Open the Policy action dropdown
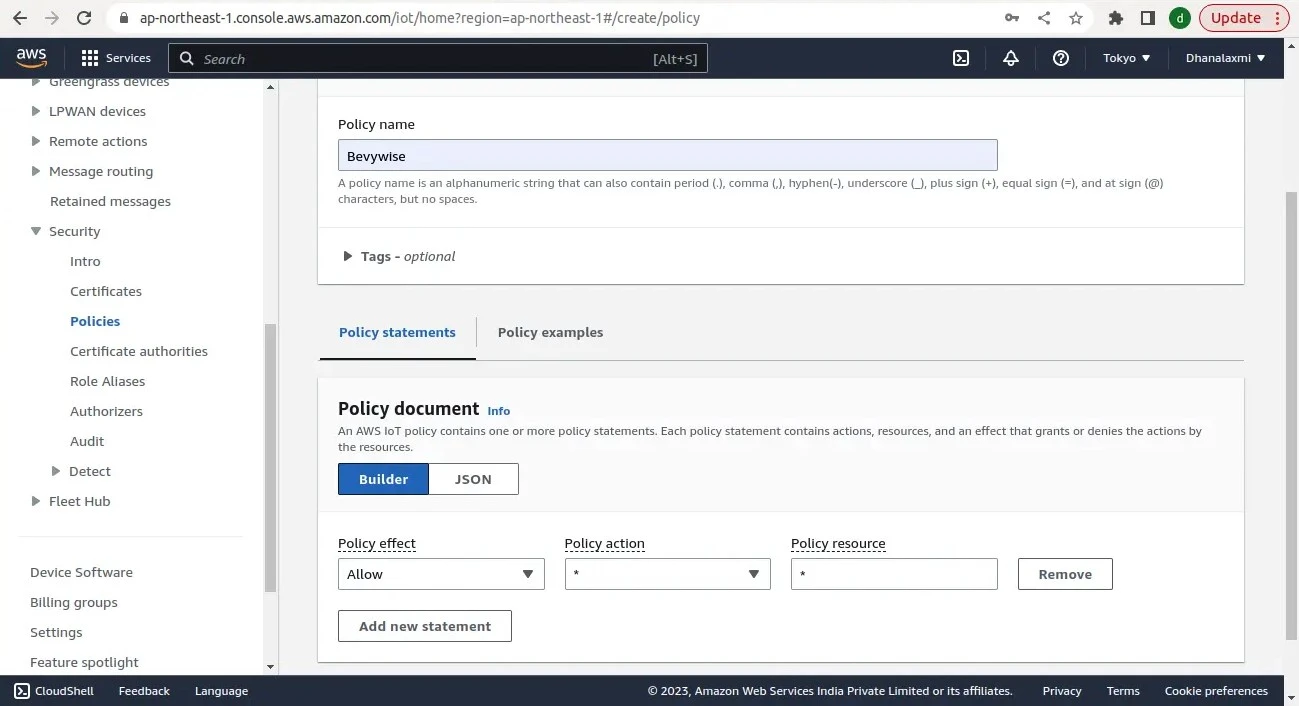The image size is (1299, 706). [x=667, y=574]
